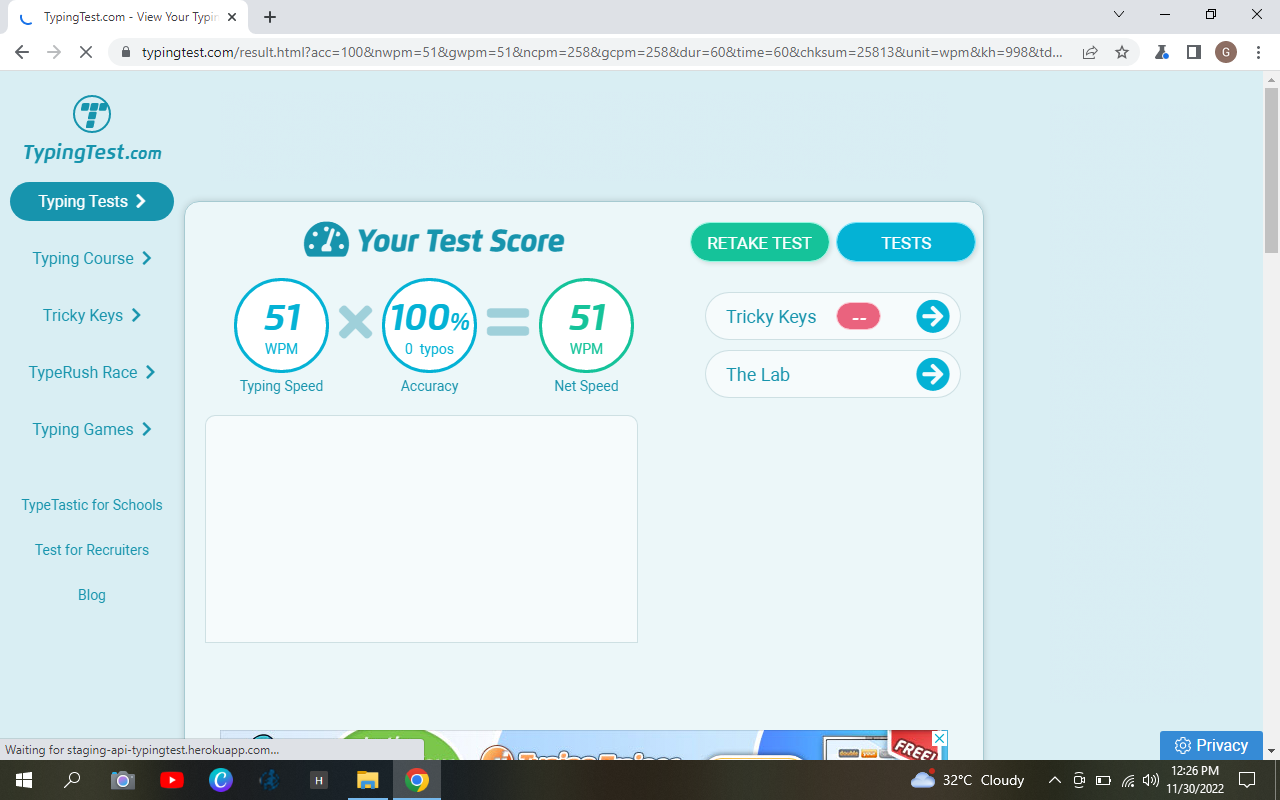1280x800 pixels.
Task: Click the "Typing Speed" label
Action: (x=281, y=386)
